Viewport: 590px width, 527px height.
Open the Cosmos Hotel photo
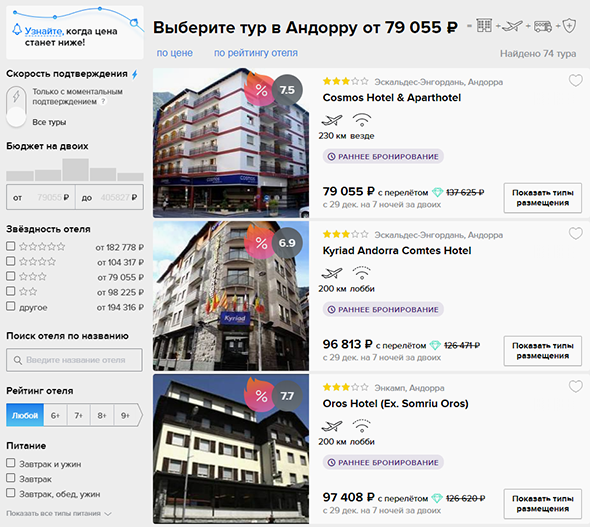tap(231, 143)
